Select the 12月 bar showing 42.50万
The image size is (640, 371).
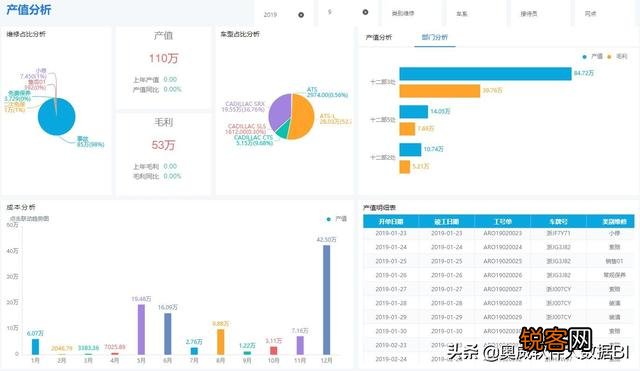327,300
